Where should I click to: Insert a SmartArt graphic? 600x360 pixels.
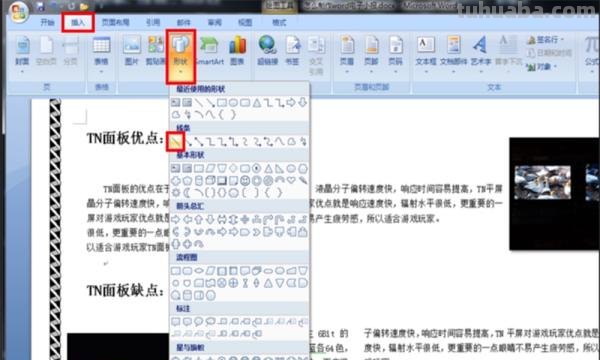[209, 51]
